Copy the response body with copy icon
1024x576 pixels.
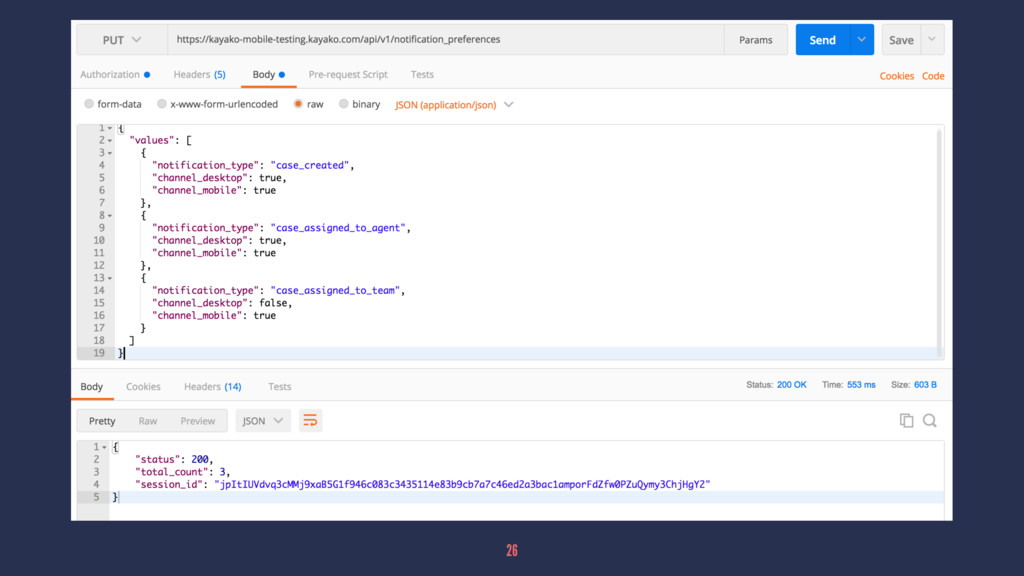tap(906, 421)
